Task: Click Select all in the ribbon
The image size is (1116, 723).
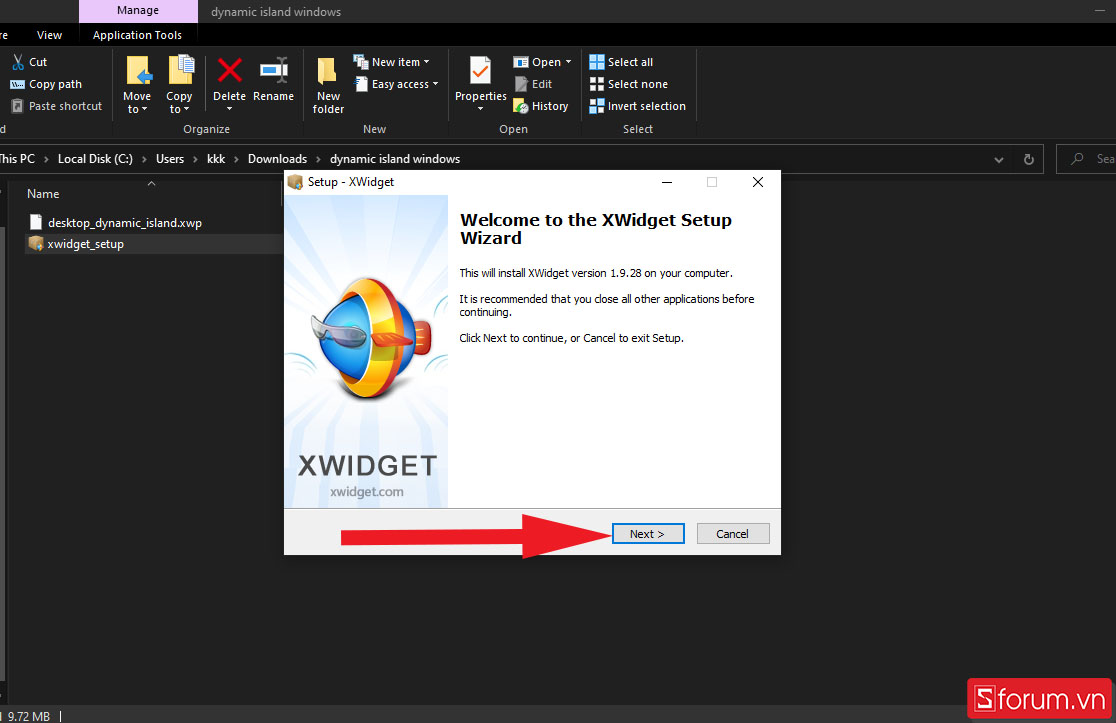Action: (621, 62)
